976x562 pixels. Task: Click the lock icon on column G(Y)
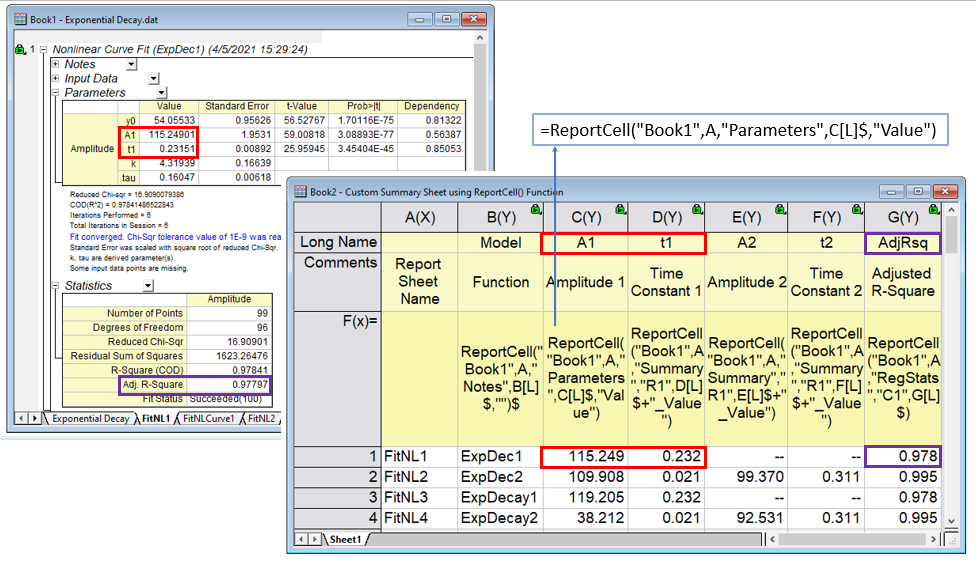[934, 209]
